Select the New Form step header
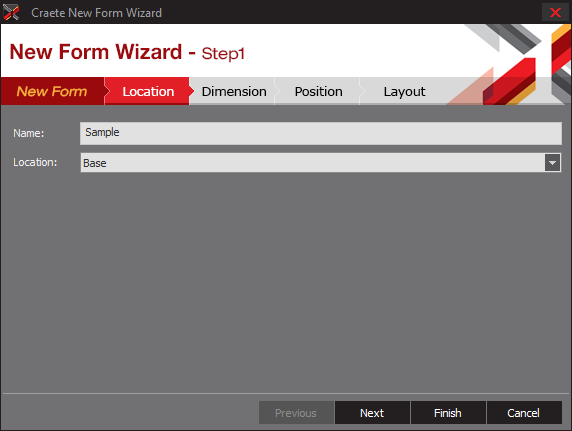This screenshot has width=572, height=431. [x=52, y=91]
